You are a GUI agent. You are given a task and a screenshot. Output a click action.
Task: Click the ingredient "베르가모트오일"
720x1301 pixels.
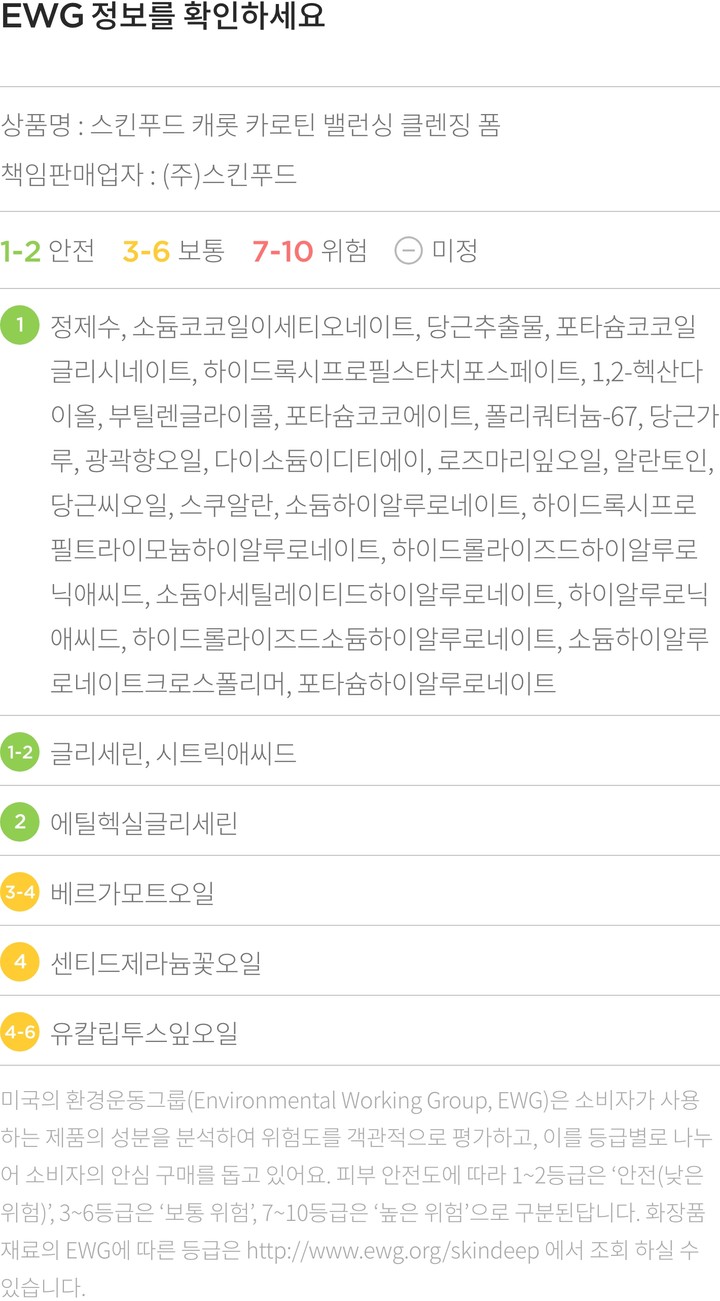pyautogui.click(x=132, y=893)
